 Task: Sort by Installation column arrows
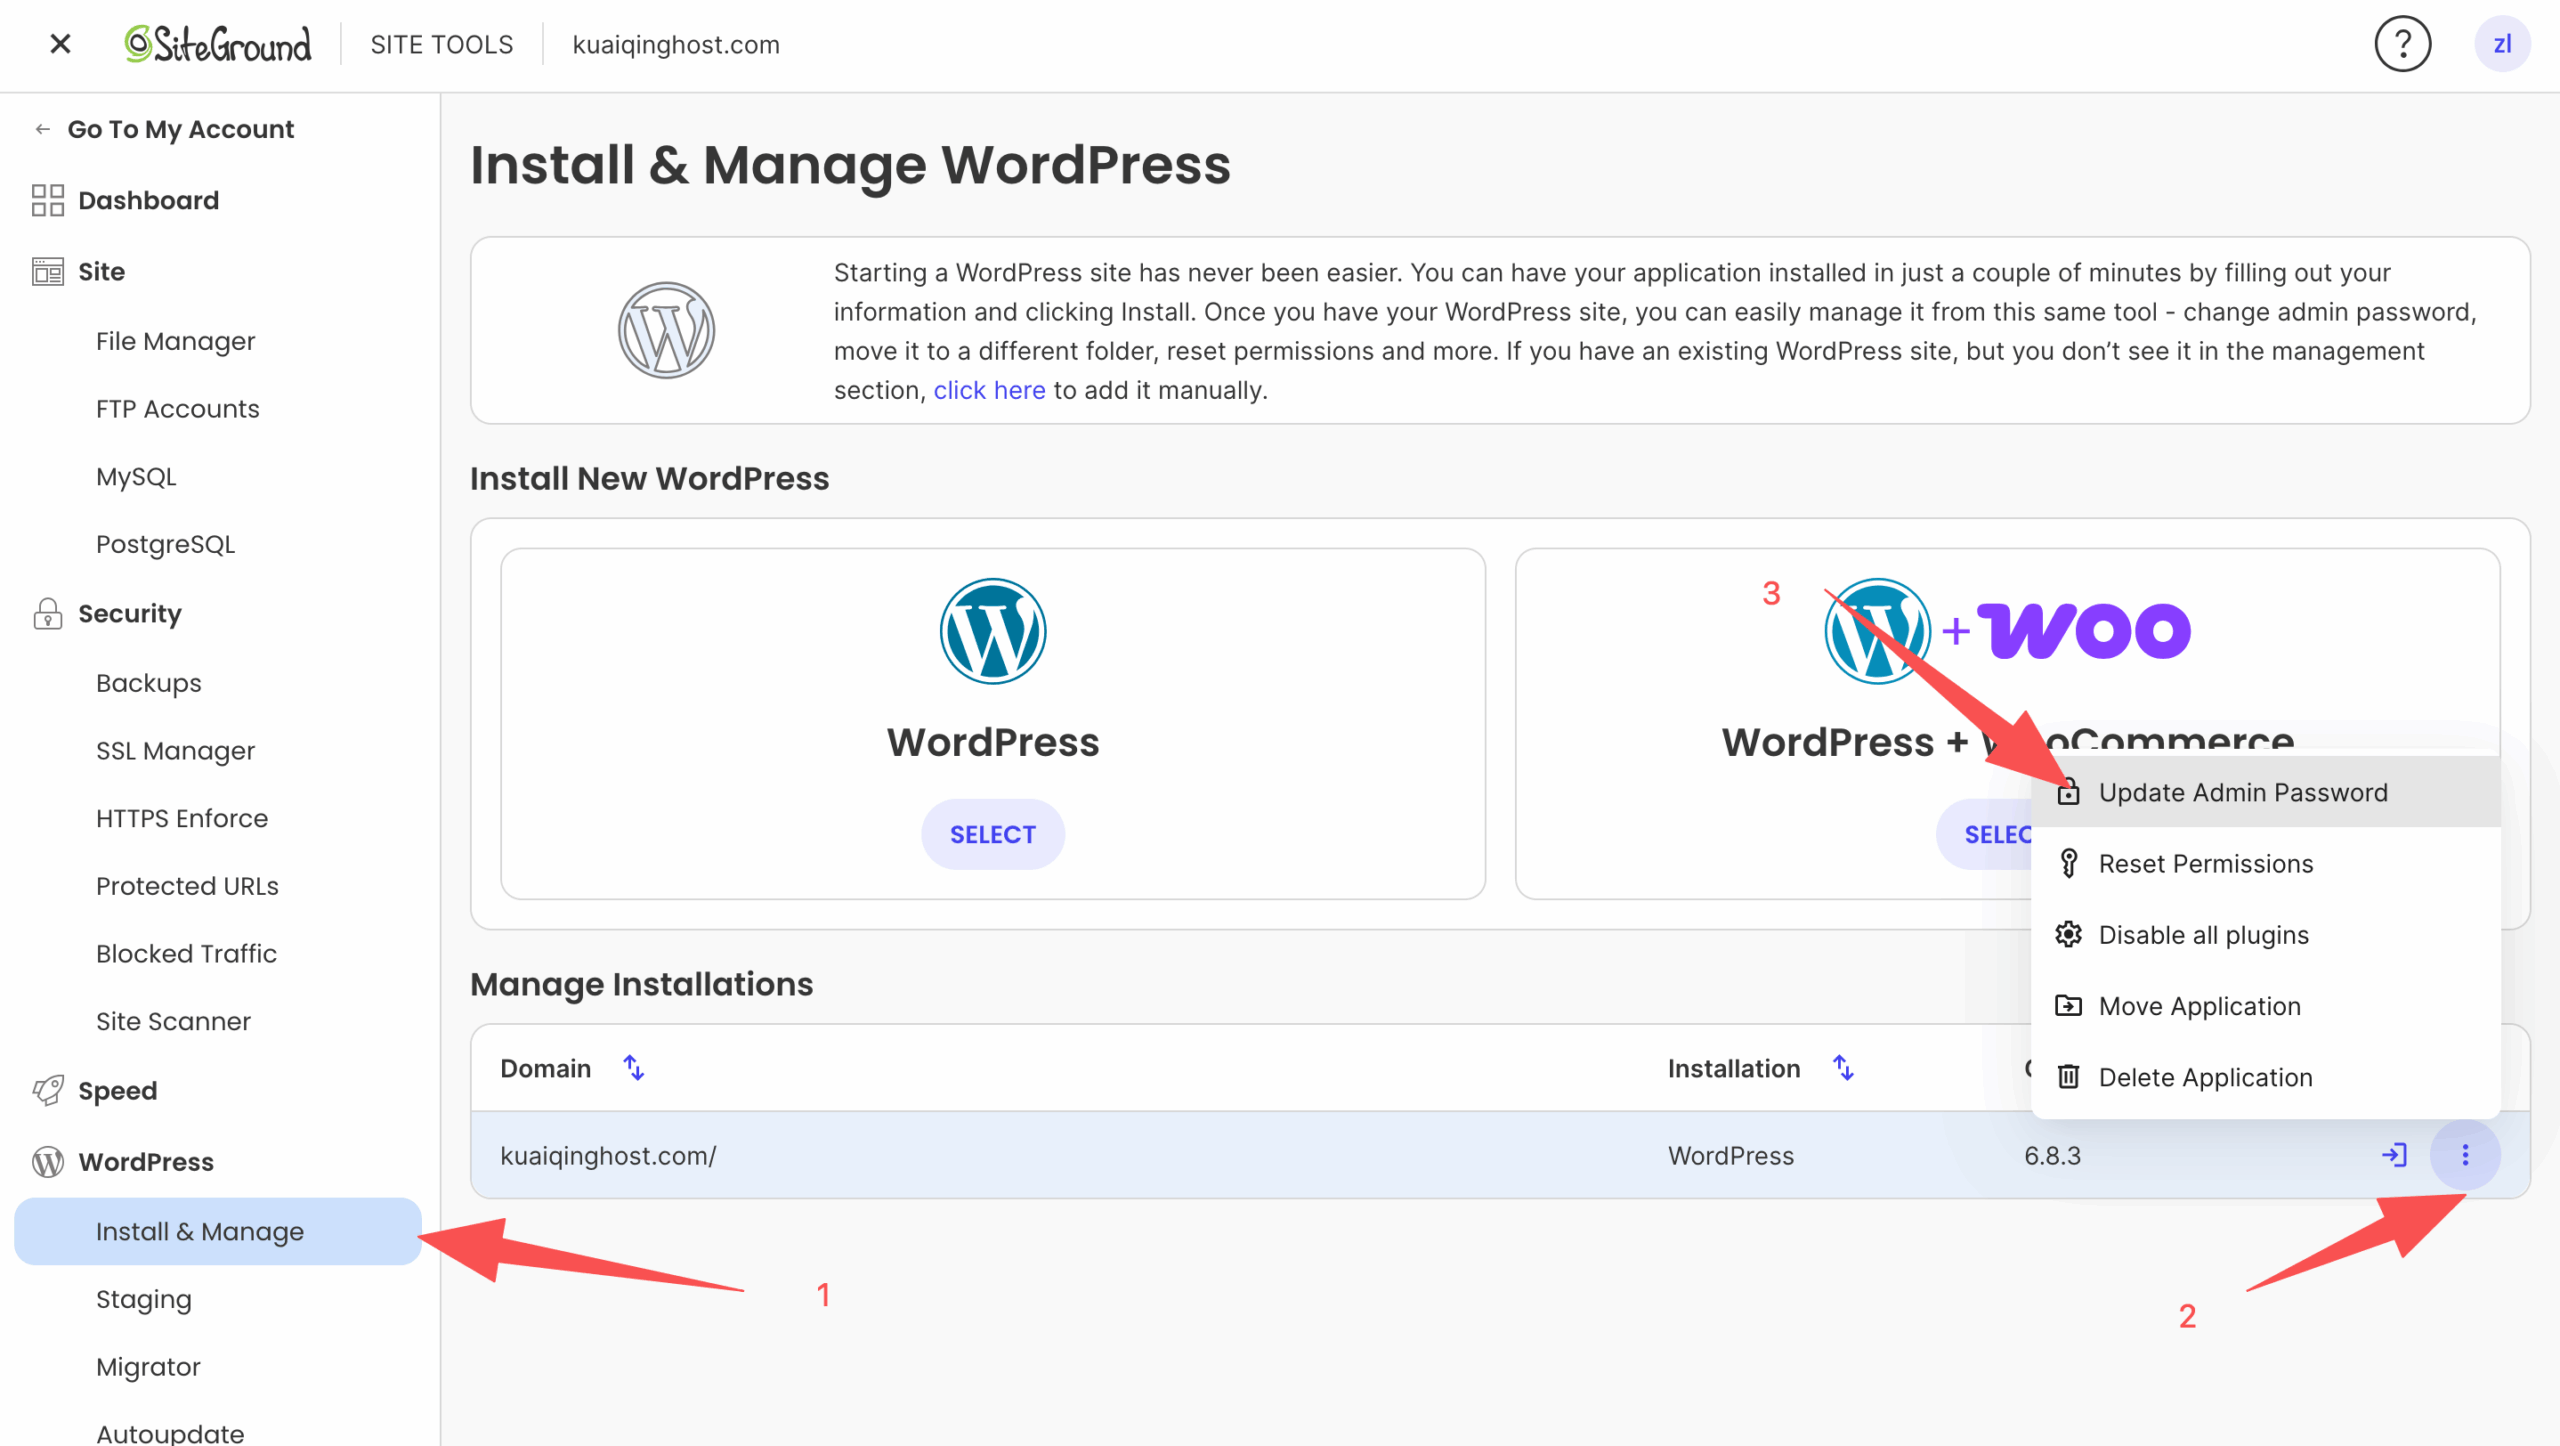1843,1068
